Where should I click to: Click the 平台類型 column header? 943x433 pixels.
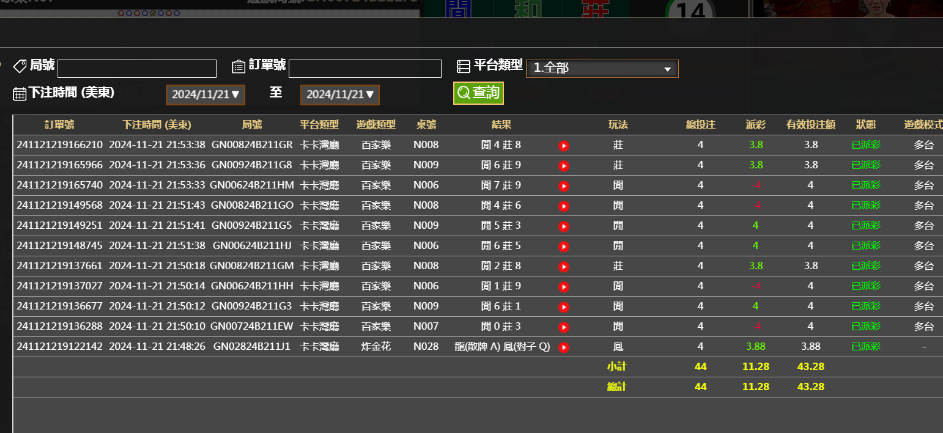(319, 125)
